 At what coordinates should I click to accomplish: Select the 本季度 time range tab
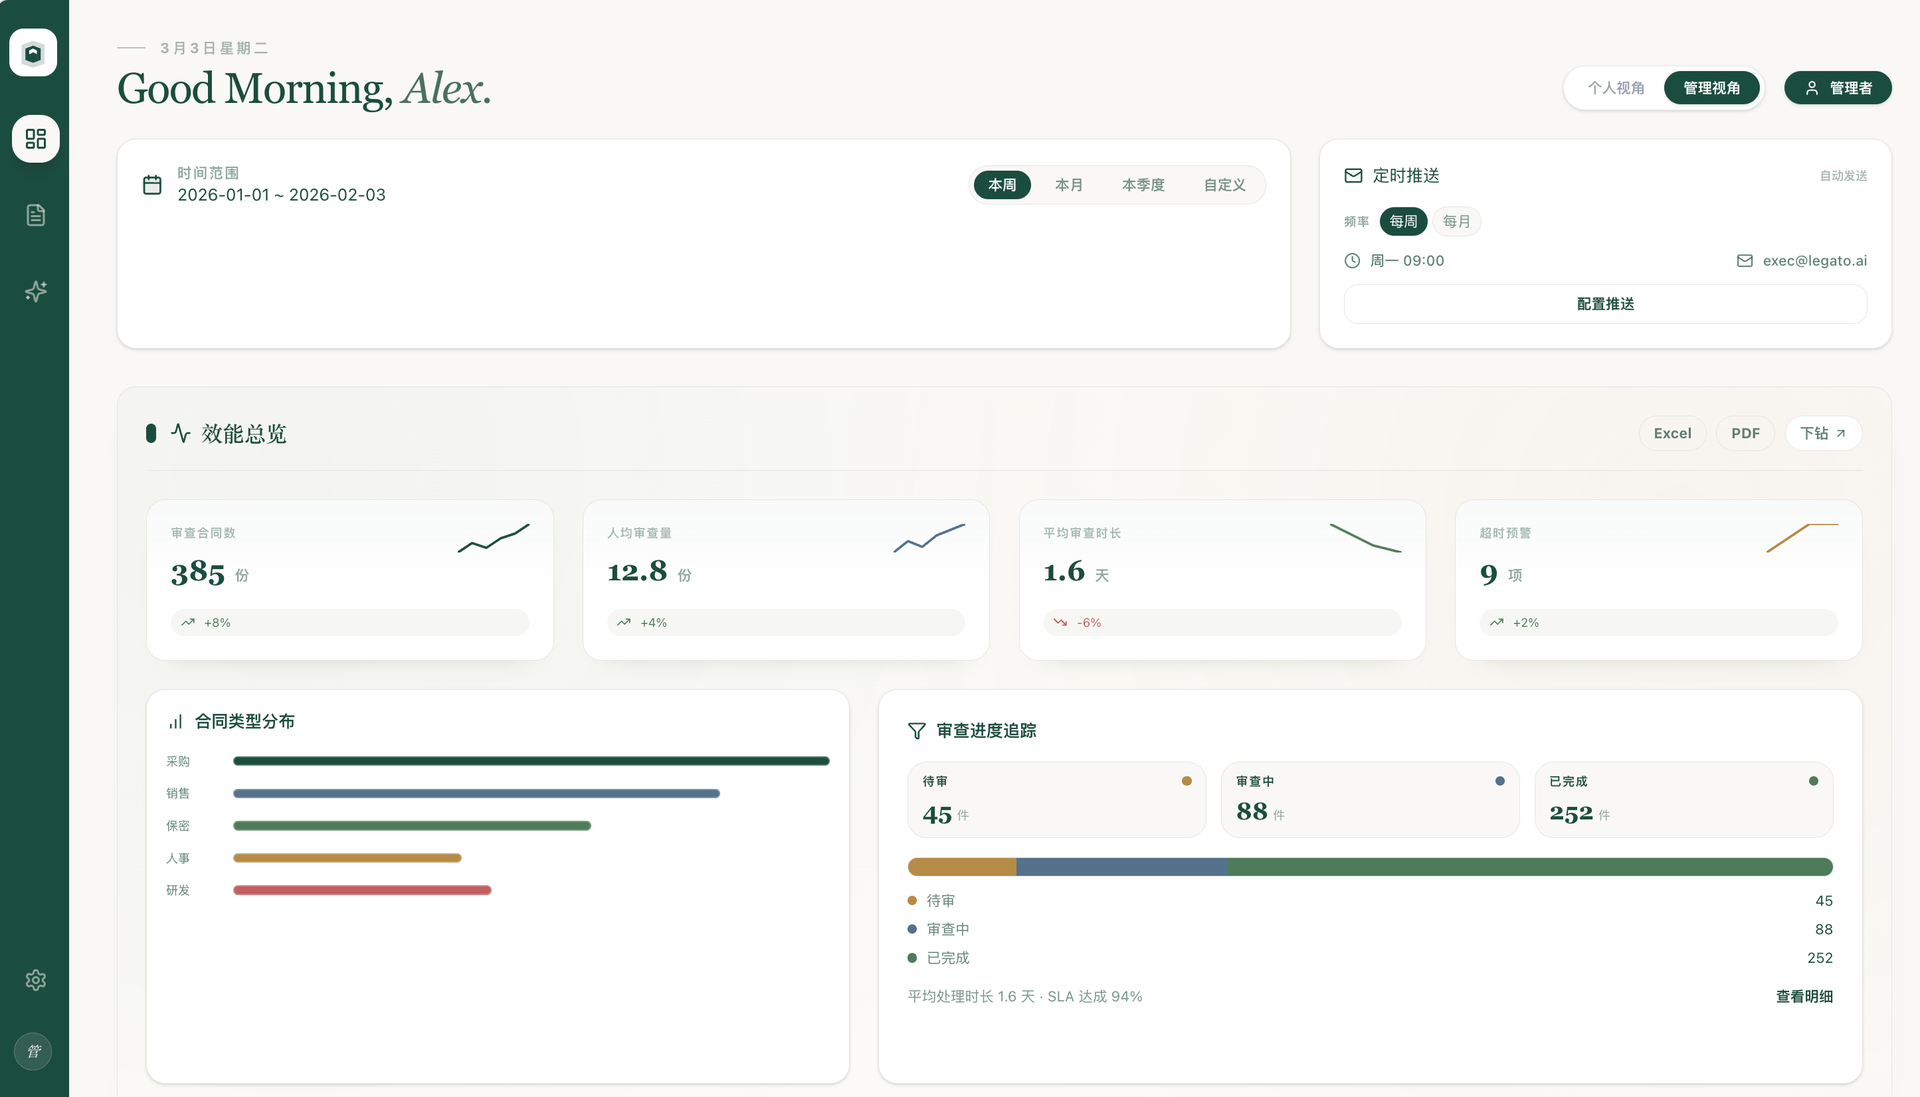pos(1143,185)
